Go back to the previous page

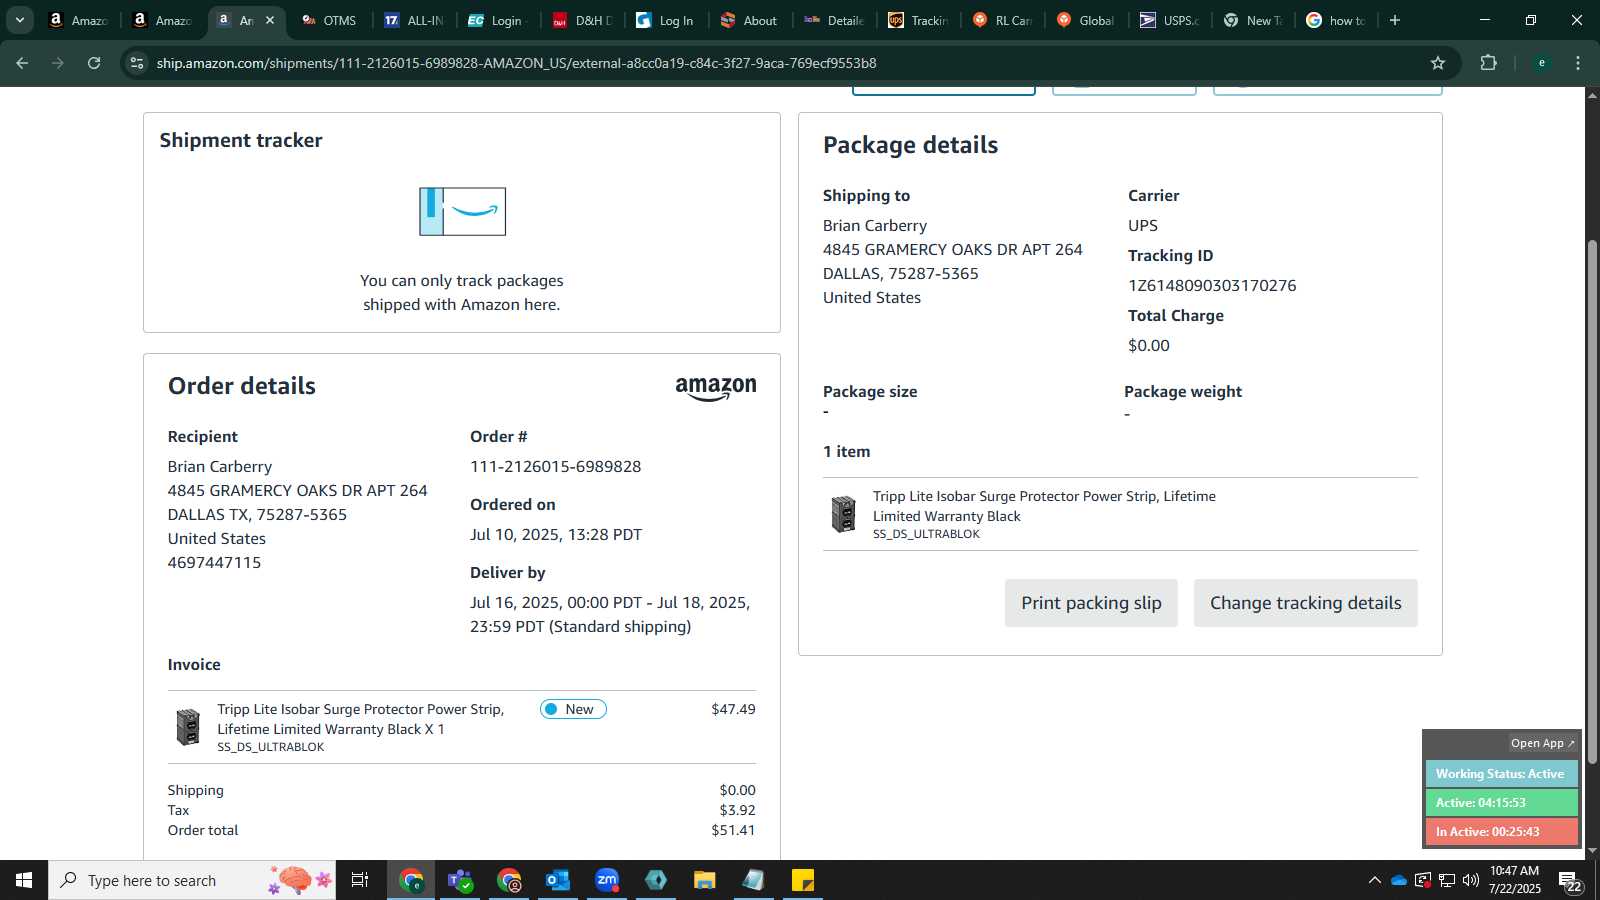point(22,63)
